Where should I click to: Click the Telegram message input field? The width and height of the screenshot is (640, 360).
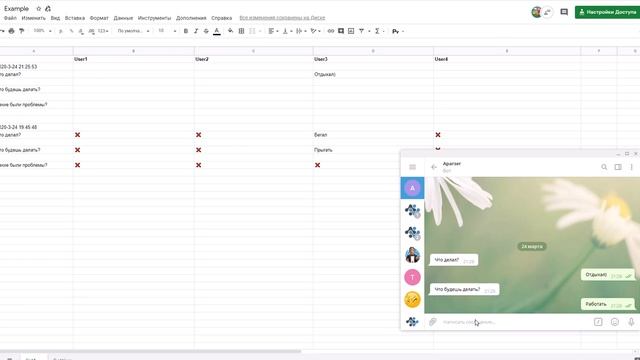514,322
